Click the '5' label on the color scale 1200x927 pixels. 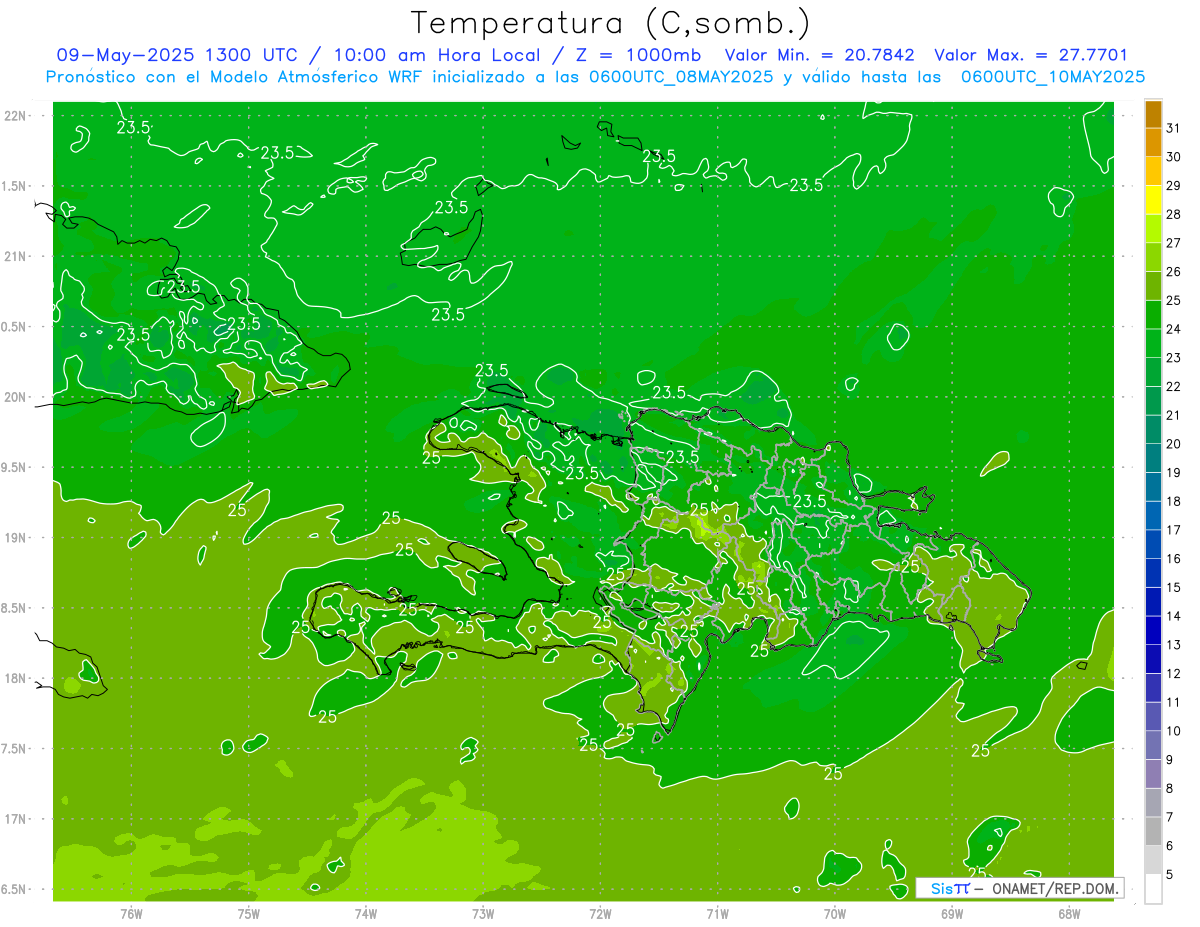[x=1169, y=874]
